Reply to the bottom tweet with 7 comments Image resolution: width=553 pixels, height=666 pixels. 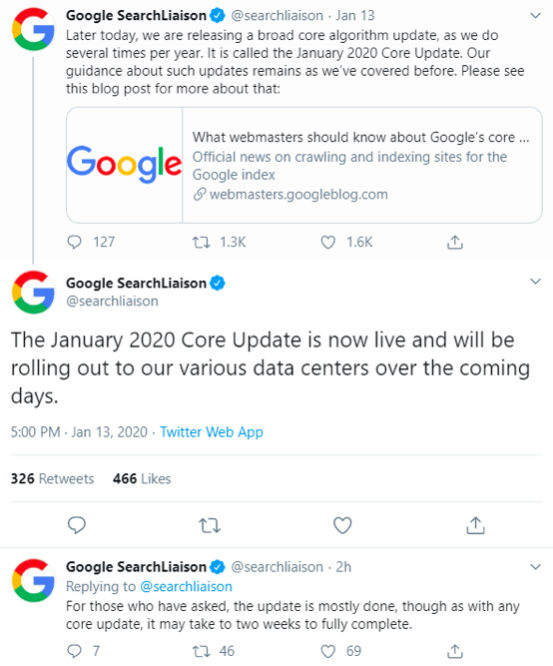tap(74, 651)
